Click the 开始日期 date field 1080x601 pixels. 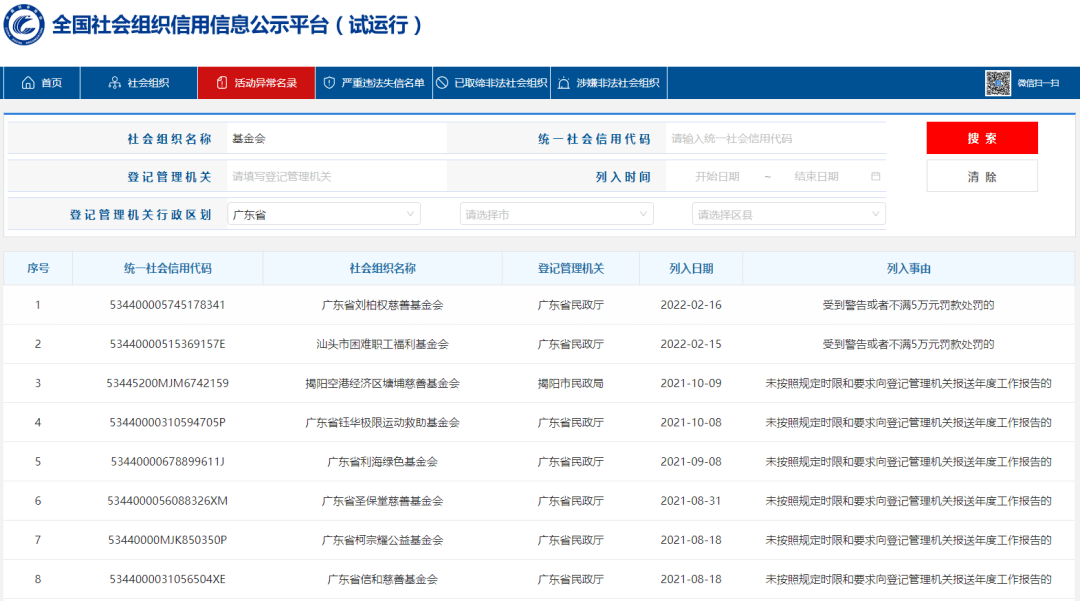pos(717,176)
